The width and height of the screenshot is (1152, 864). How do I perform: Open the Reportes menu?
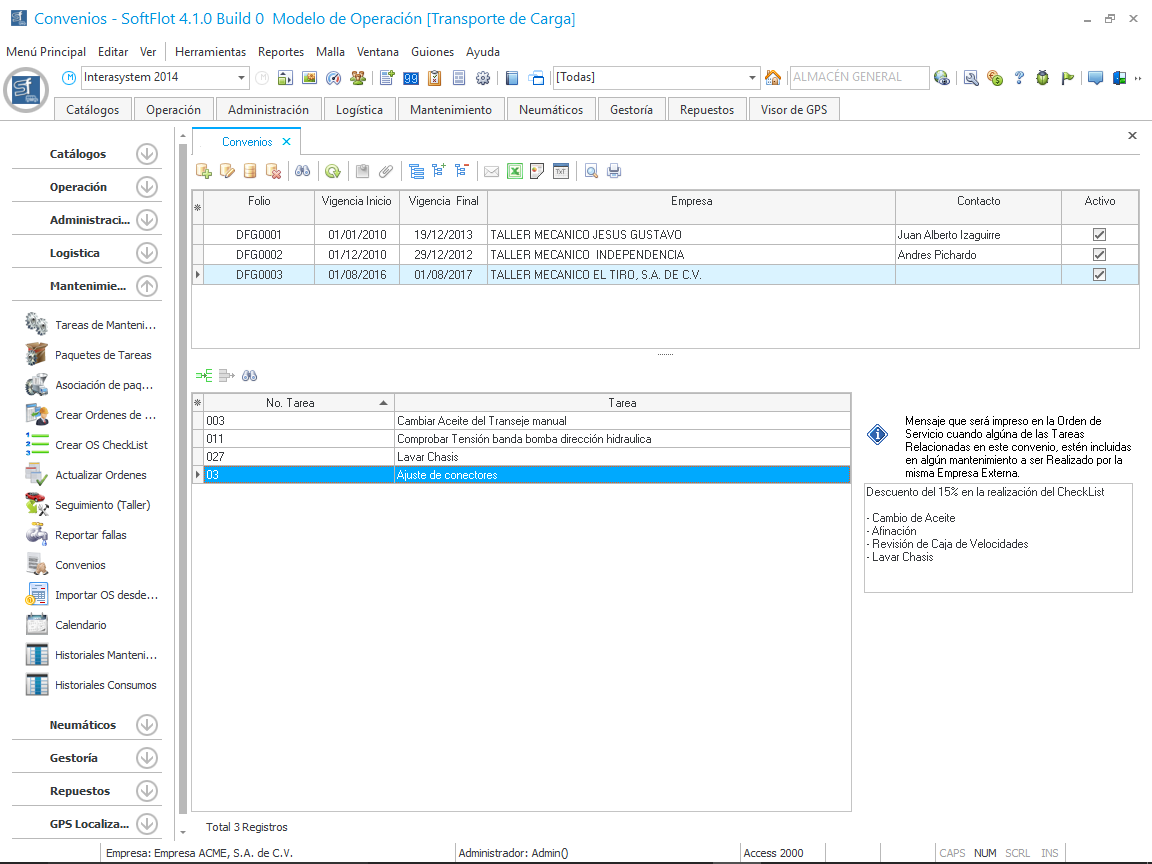point(280,52)
